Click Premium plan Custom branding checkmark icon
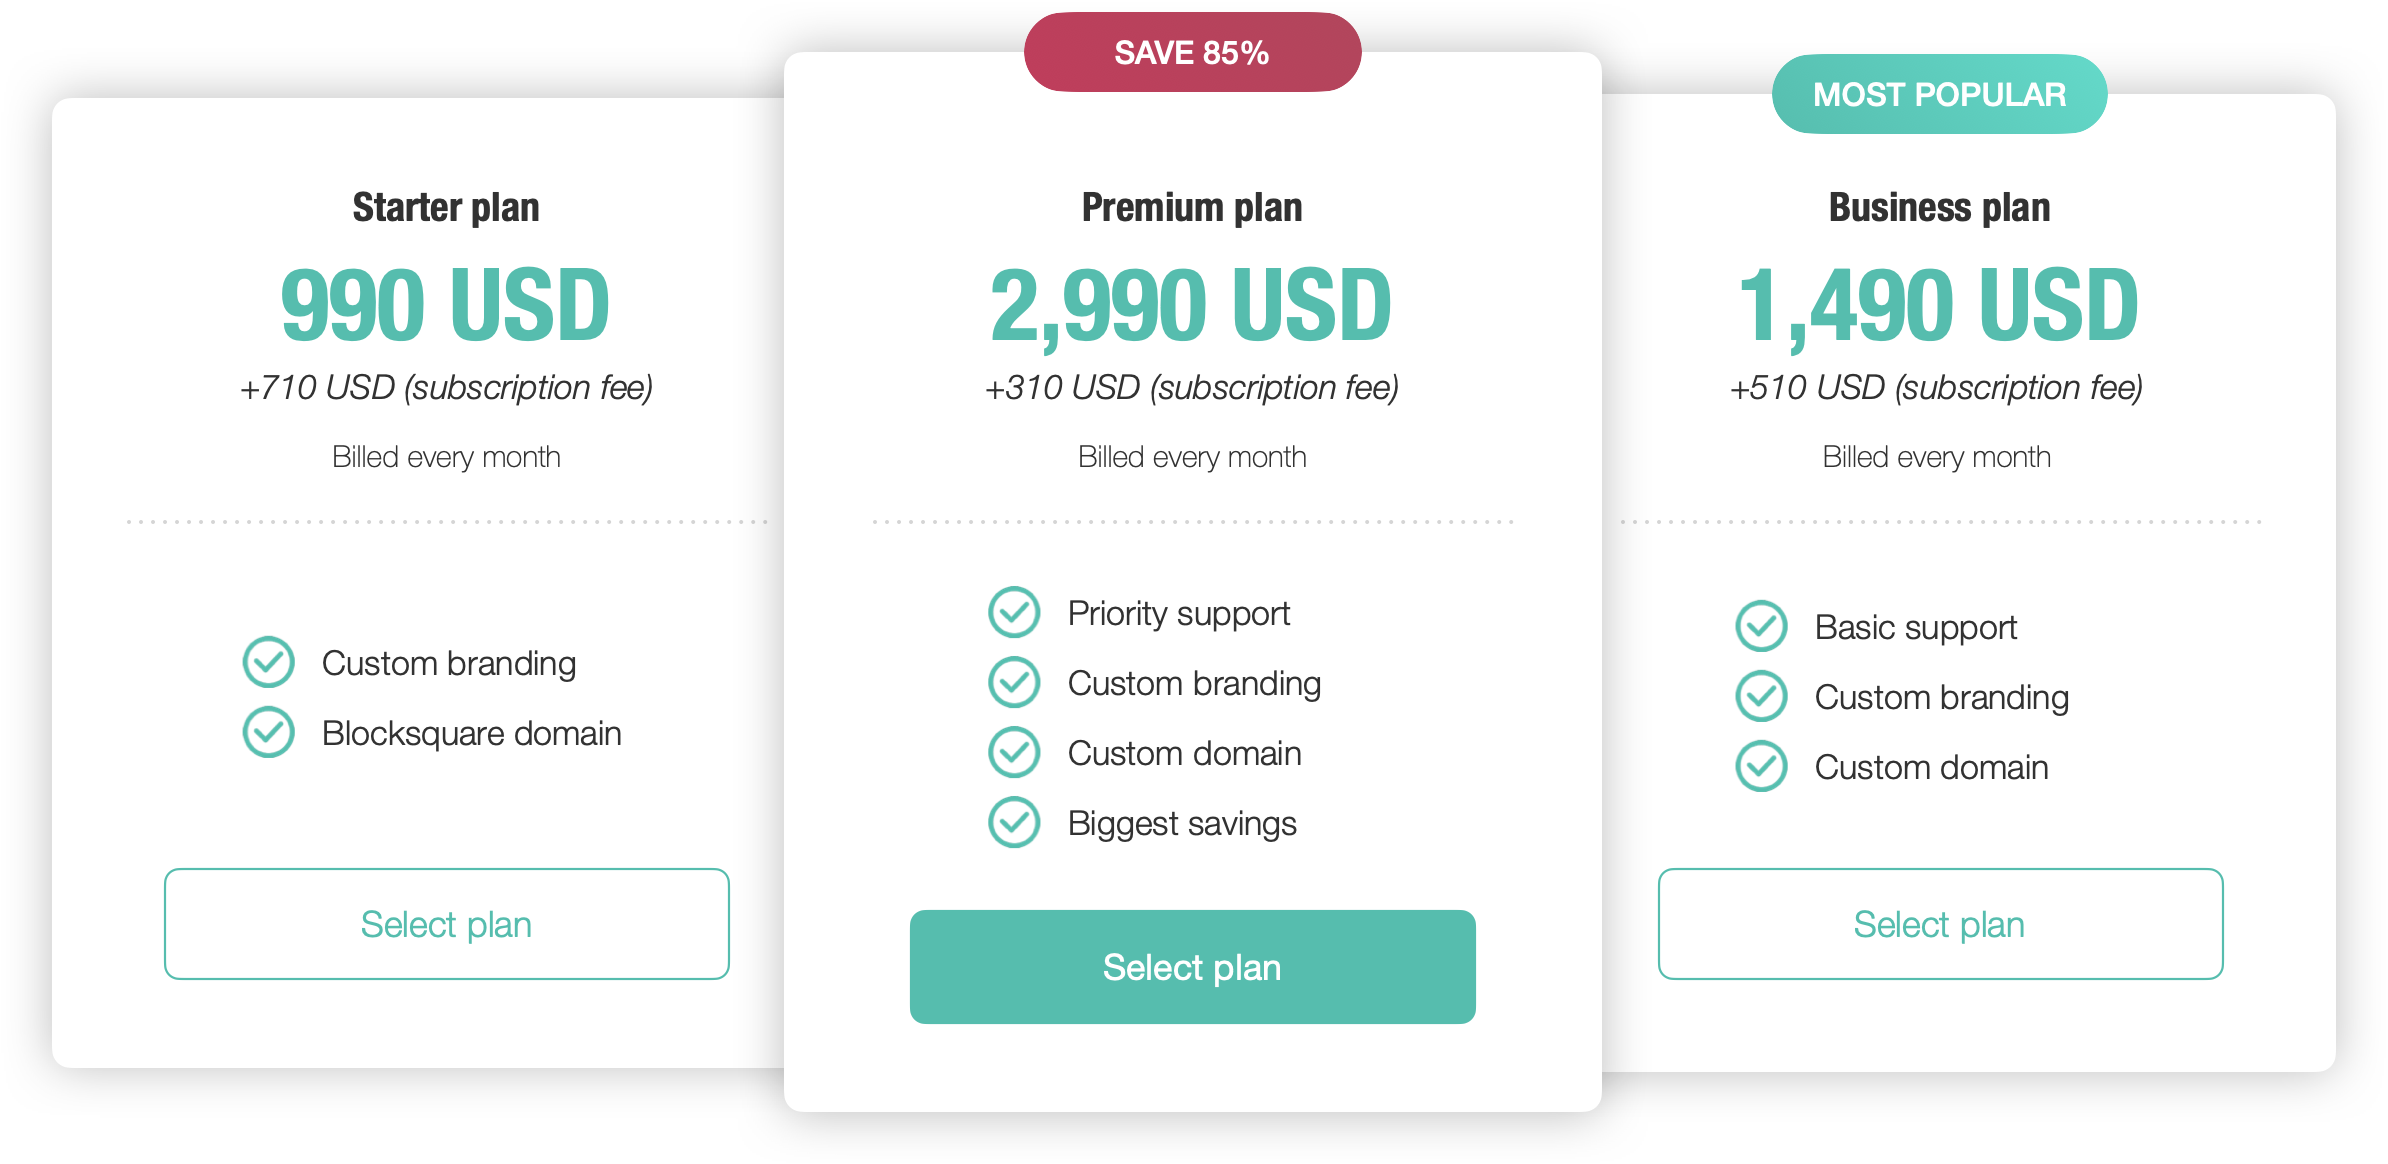2388x1164 pixels. point(1014,682)
